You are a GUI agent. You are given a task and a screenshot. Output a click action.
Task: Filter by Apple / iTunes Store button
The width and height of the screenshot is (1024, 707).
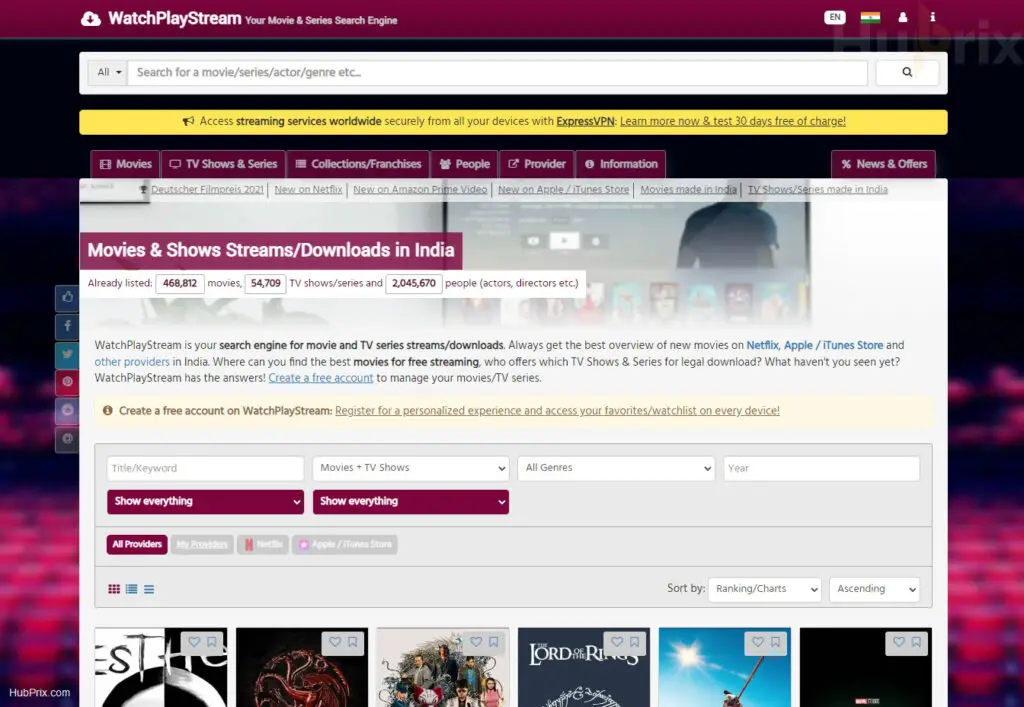pyautogui.click(x=345, y=544)
